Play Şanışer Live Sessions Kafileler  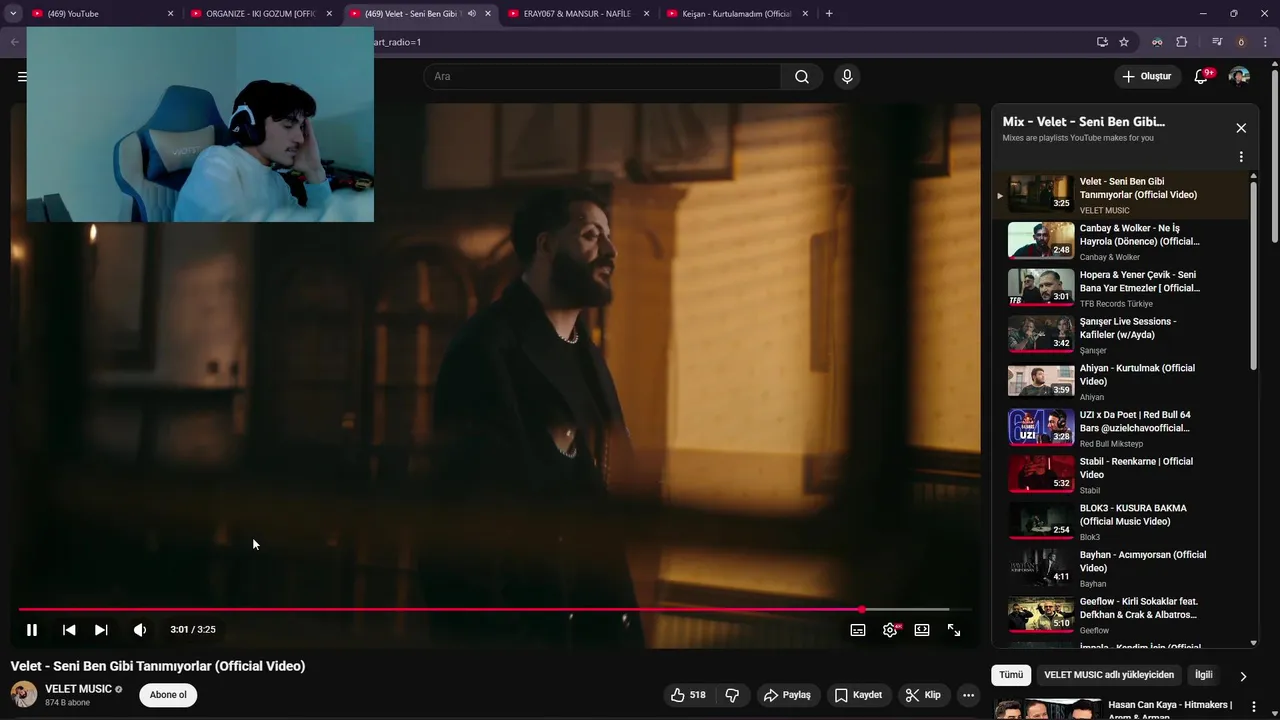[1120, 335]
